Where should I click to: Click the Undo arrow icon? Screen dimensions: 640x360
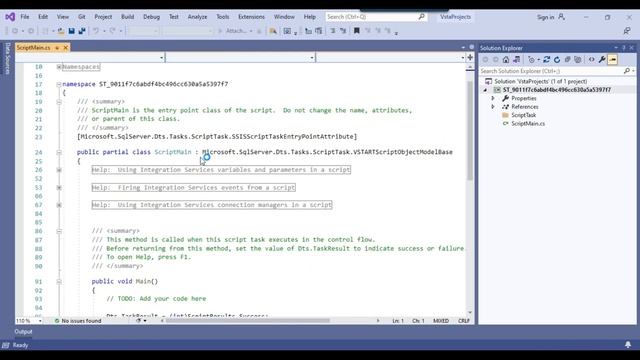96,31
